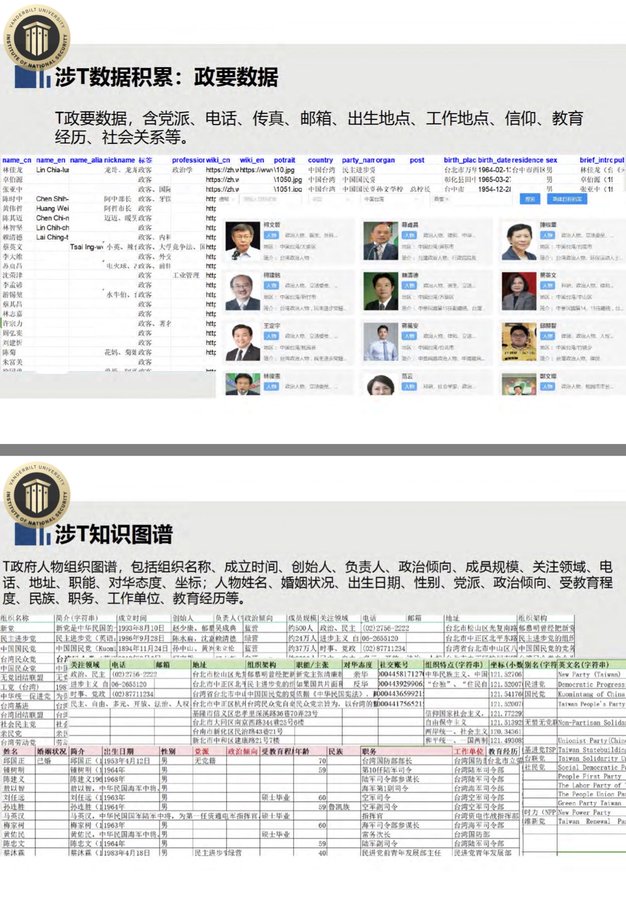The width and height of the screenshot is (626, 900).
Task: Click the blue search button above the cards
Action: 530,199
